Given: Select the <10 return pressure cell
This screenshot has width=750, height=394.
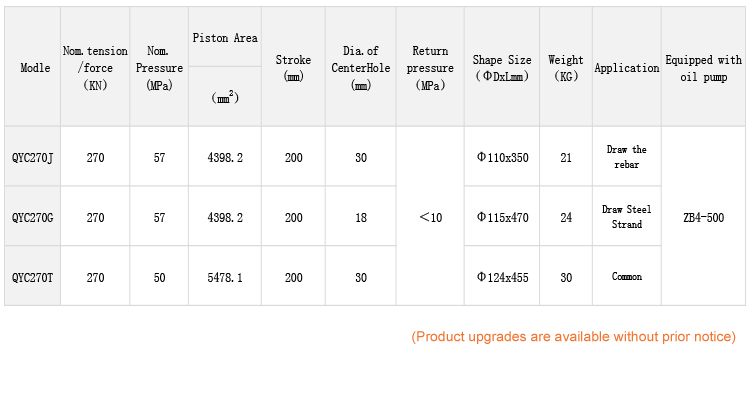Looking at the screenshot, I should pyautogui.click(x=430, y=216).
